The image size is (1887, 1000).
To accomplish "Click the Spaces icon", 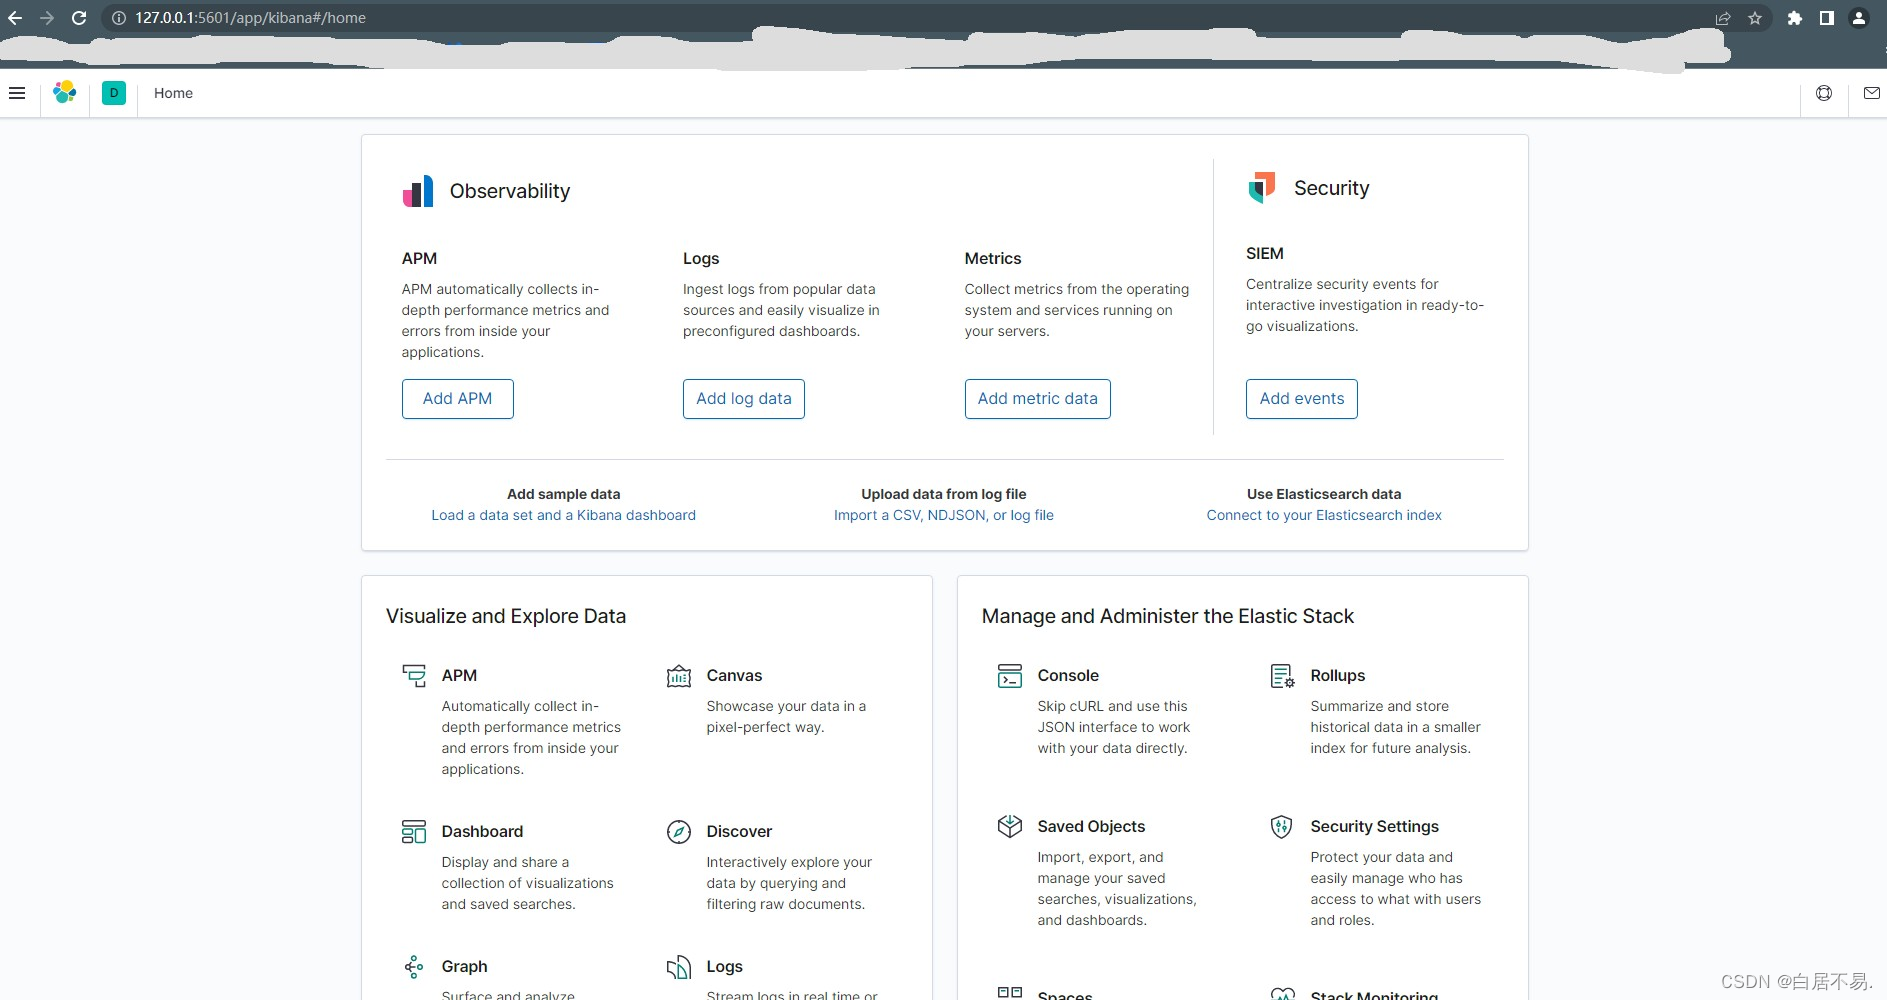I will [x=1010, y=993].
